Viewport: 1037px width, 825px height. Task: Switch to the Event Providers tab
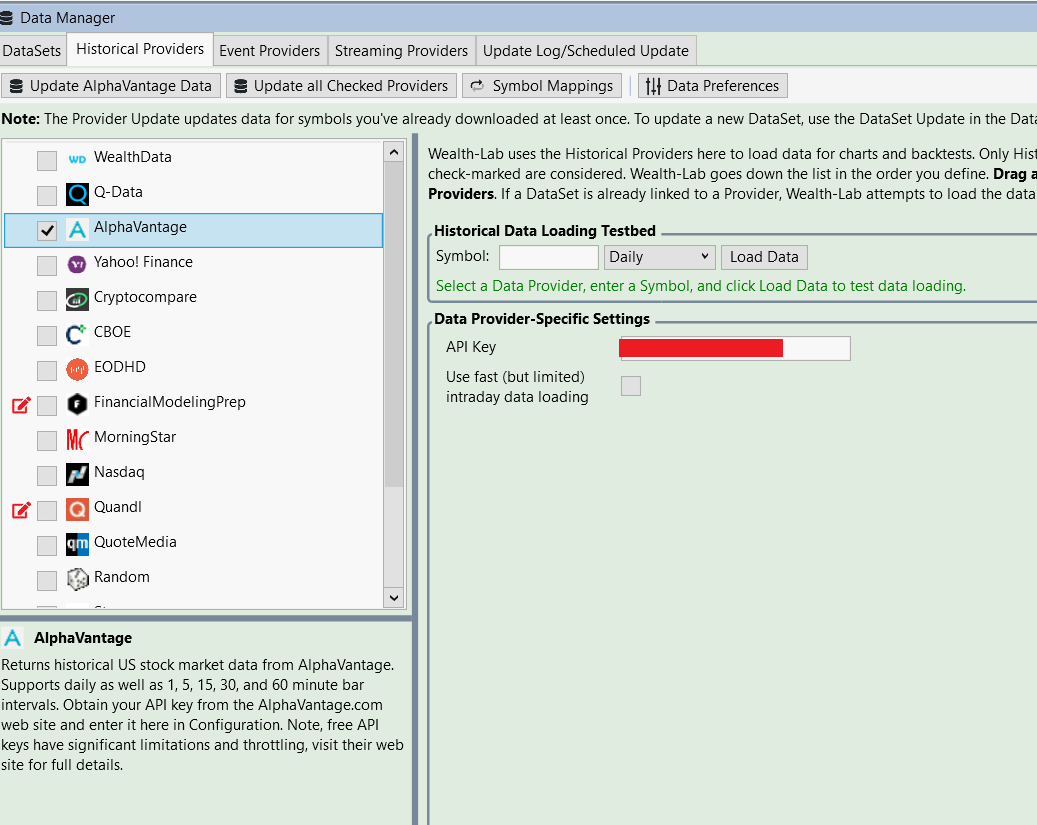(x=270, y=51)
